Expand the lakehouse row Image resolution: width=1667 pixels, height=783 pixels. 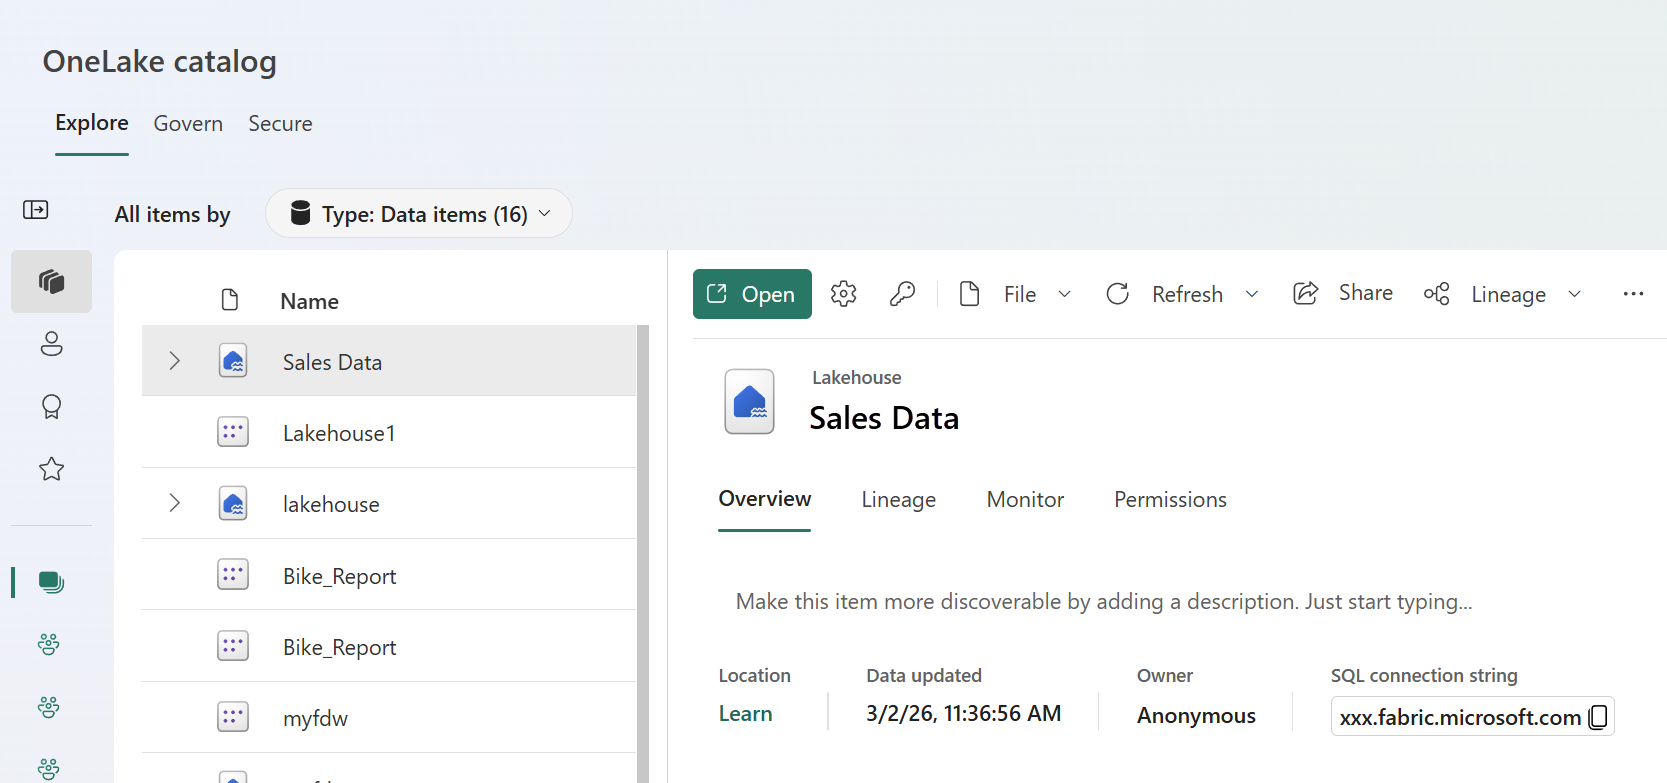coord(175,503)
